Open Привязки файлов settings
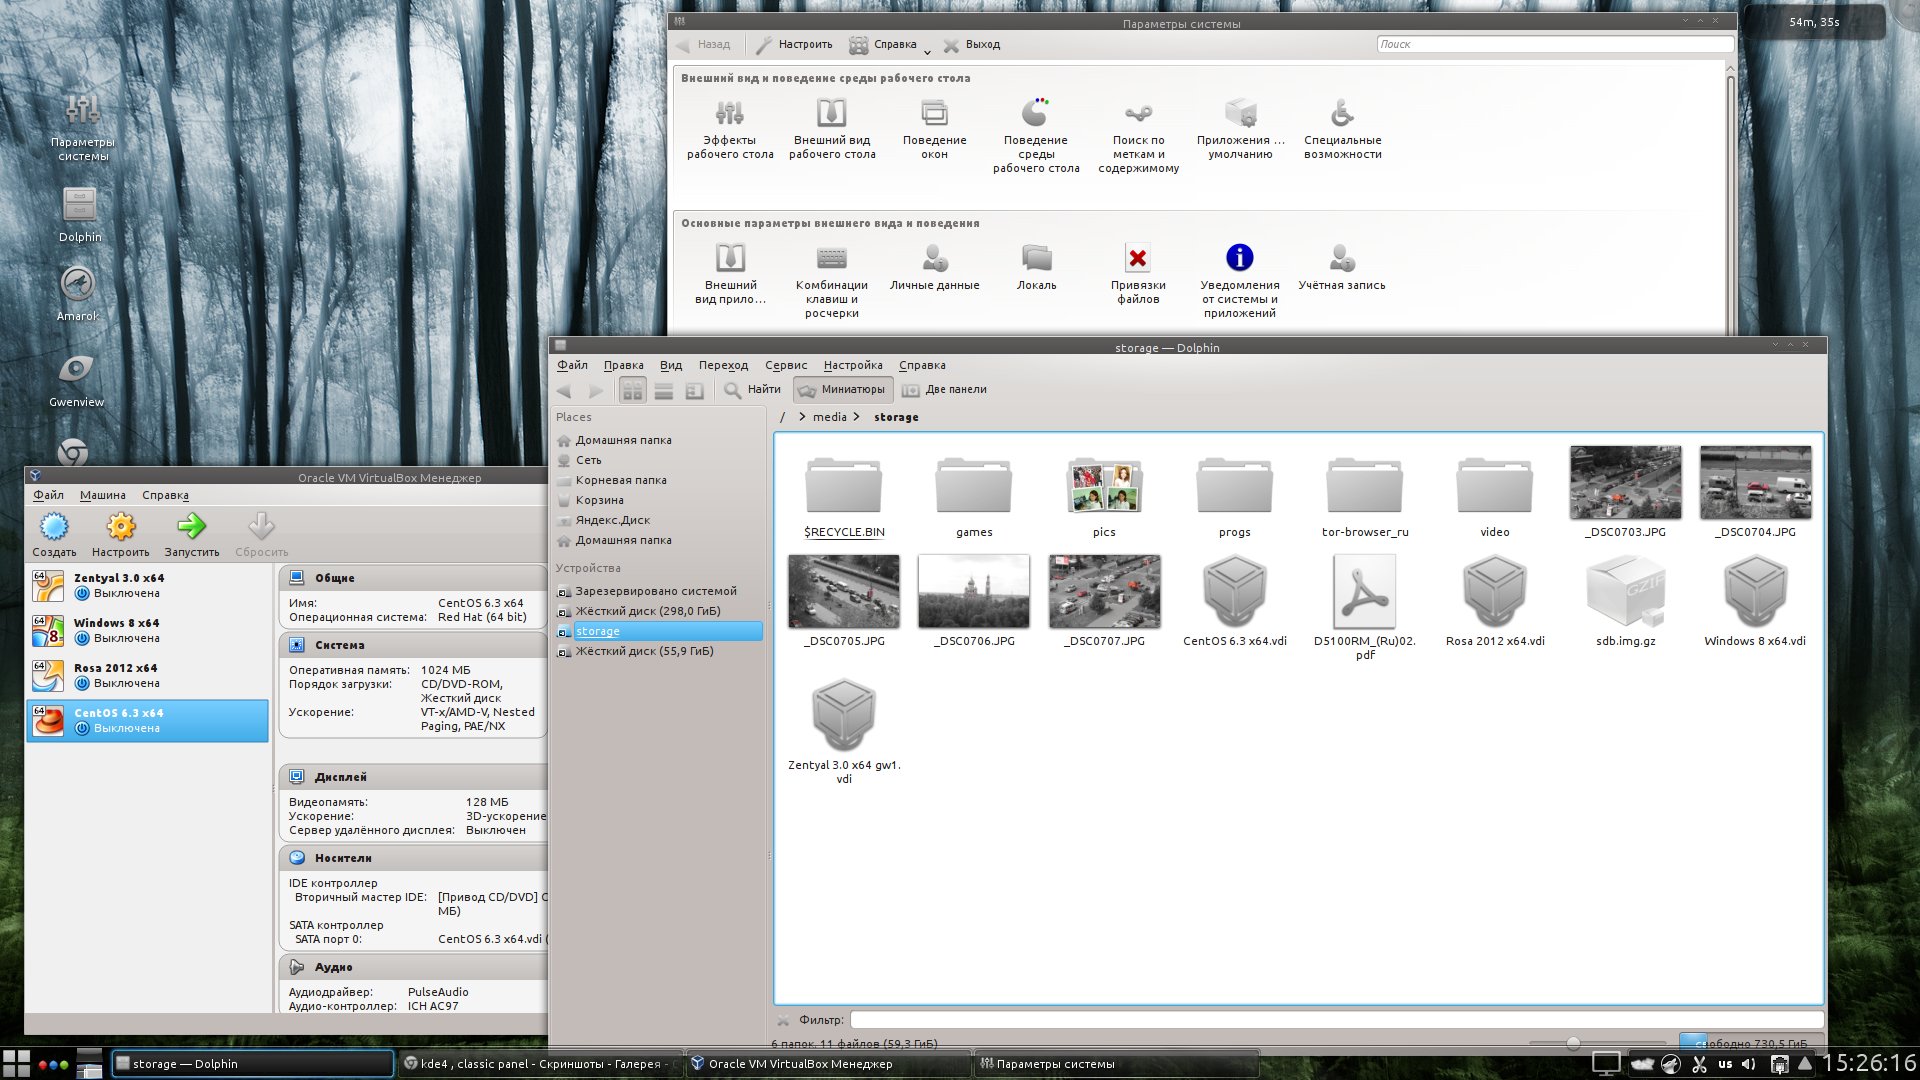Viewport: 1920px width, 1080px height. pos(1138,273)
